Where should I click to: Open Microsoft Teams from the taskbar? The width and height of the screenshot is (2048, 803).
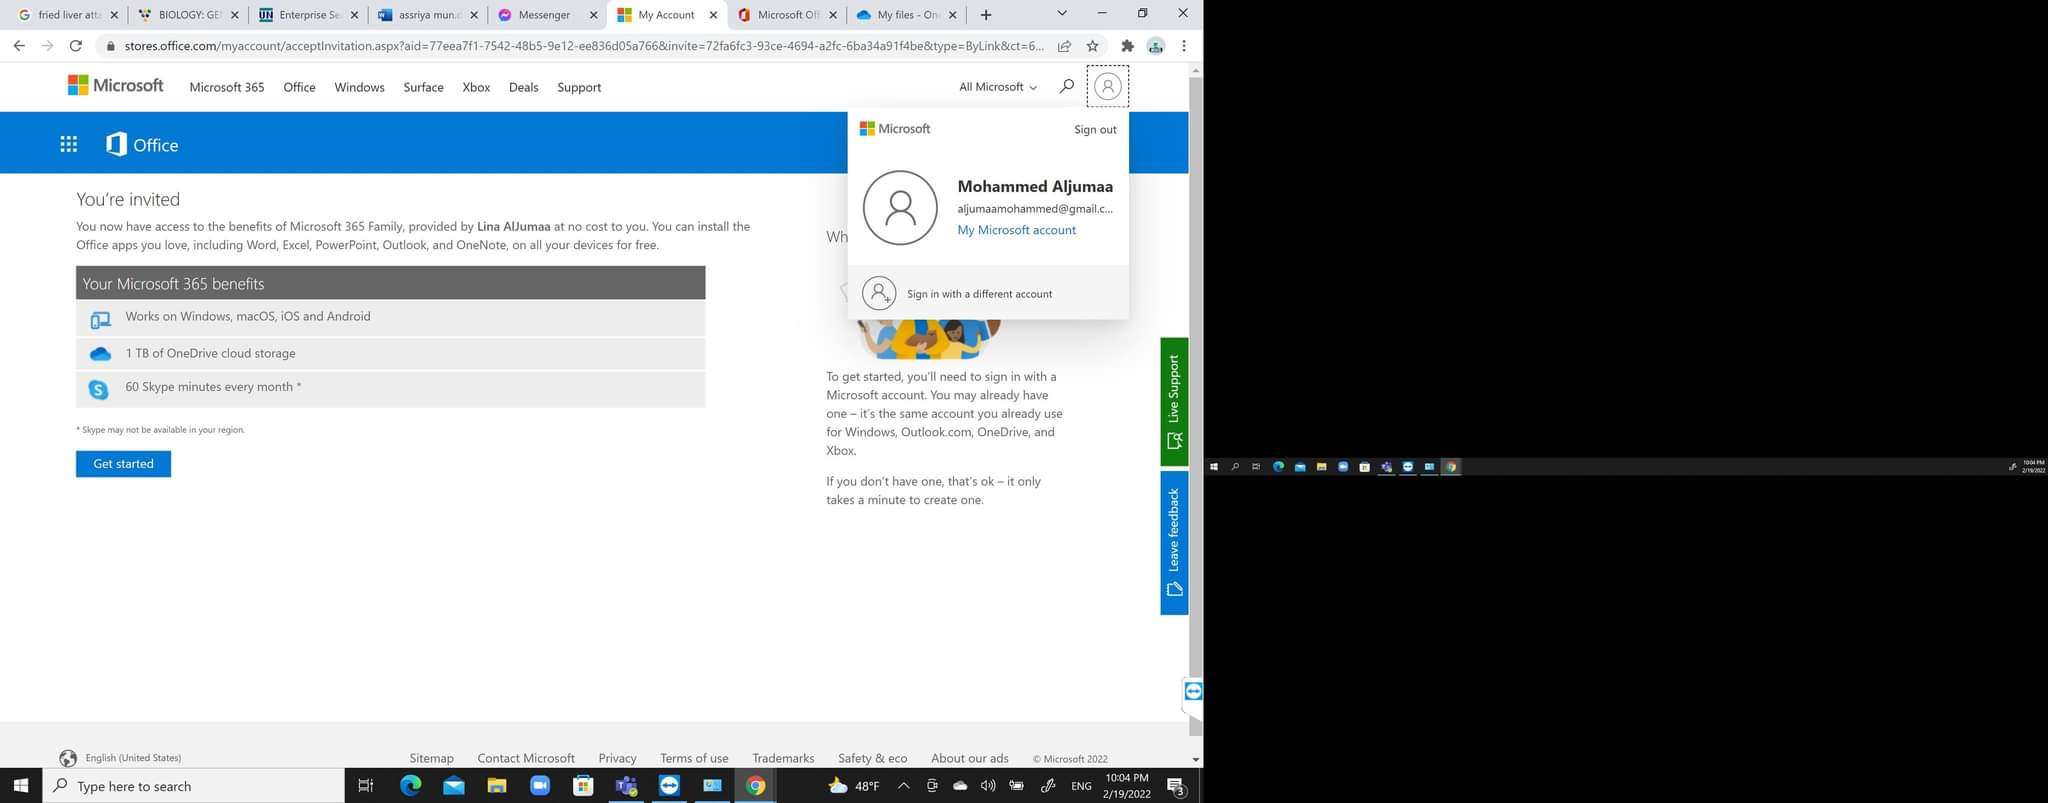pos(626,786)
